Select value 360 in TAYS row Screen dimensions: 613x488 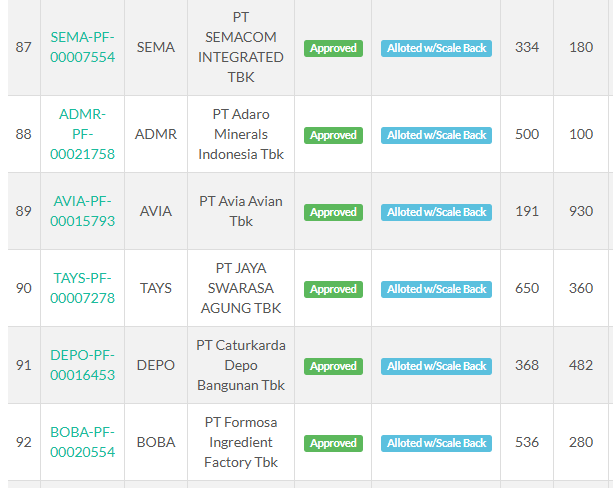coord(581,288)
